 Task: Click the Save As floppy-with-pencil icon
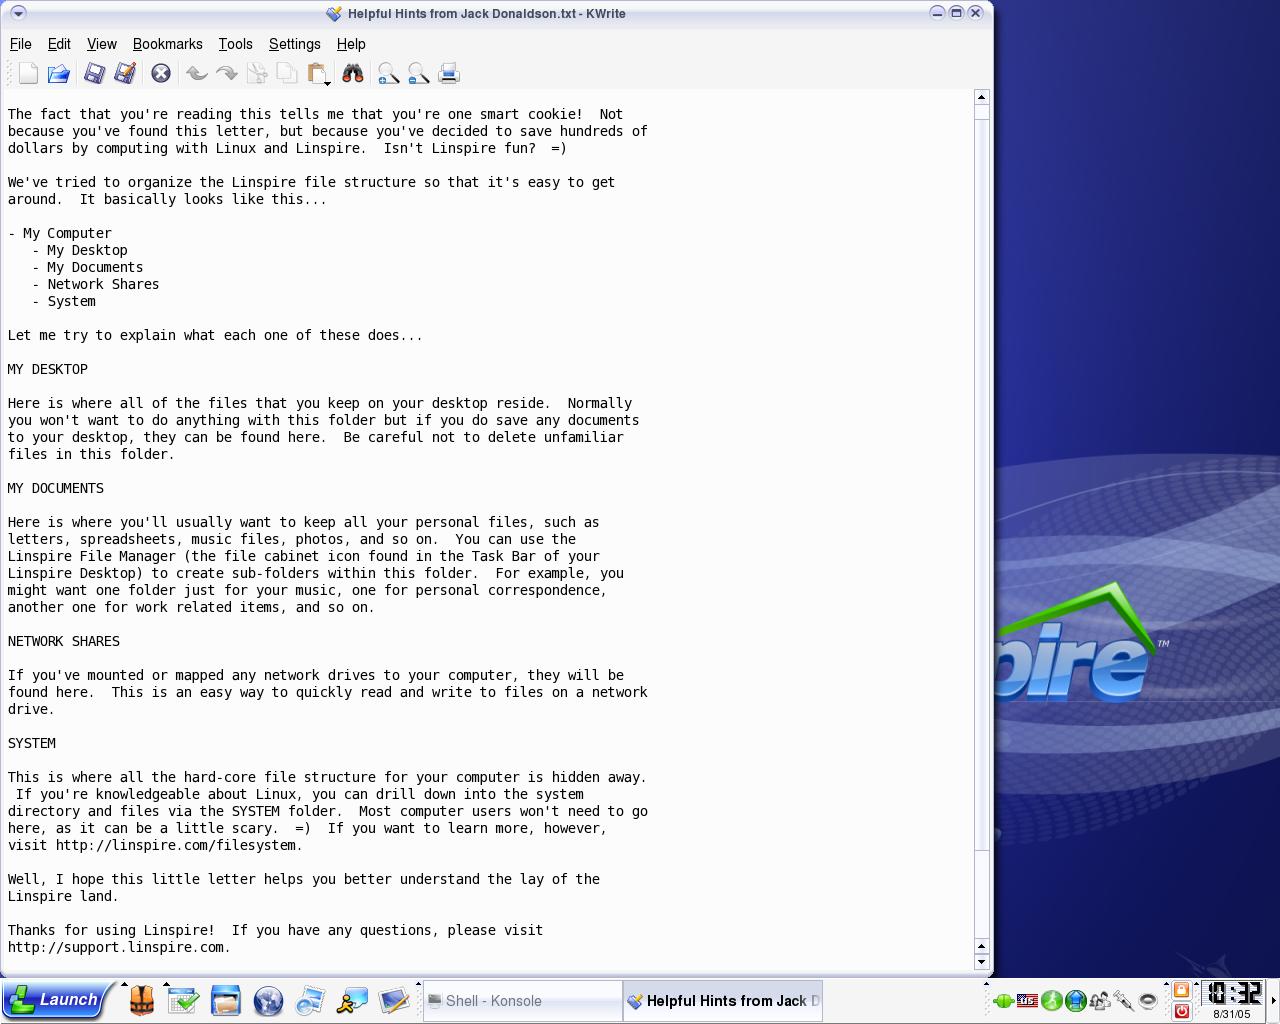(125, 73)
